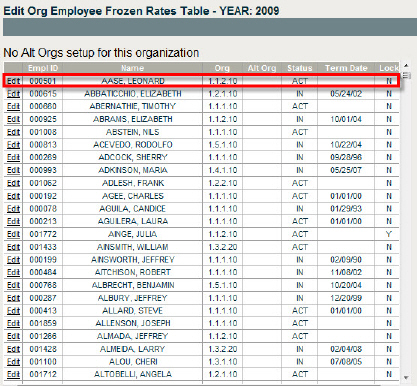Viewport: 417px width, 386px height.
Task: Click Edit for ALMEIDA, LARRY
Action: [13, 349]
